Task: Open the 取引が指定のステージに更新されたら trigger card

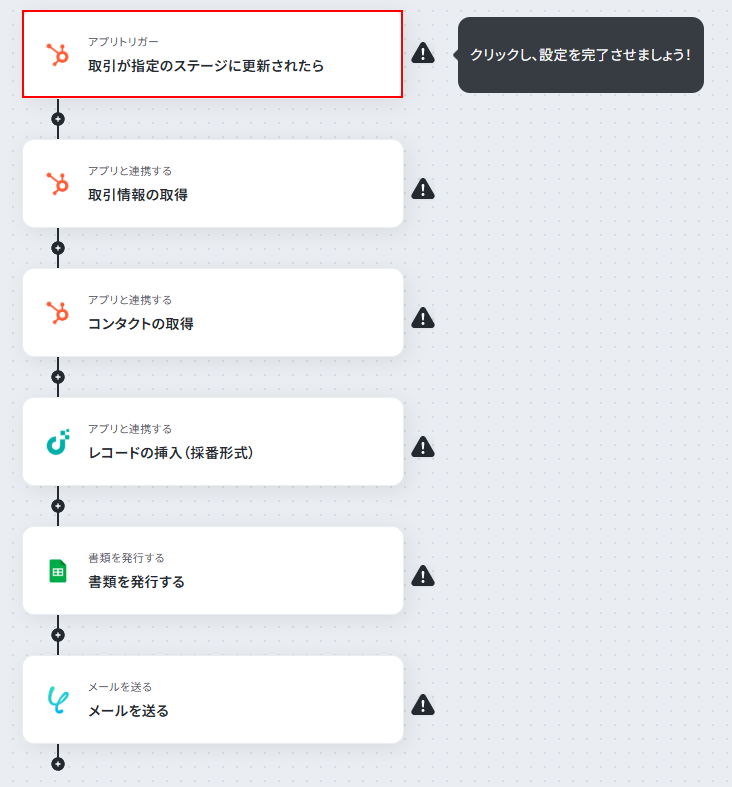Action: point(212,54)
